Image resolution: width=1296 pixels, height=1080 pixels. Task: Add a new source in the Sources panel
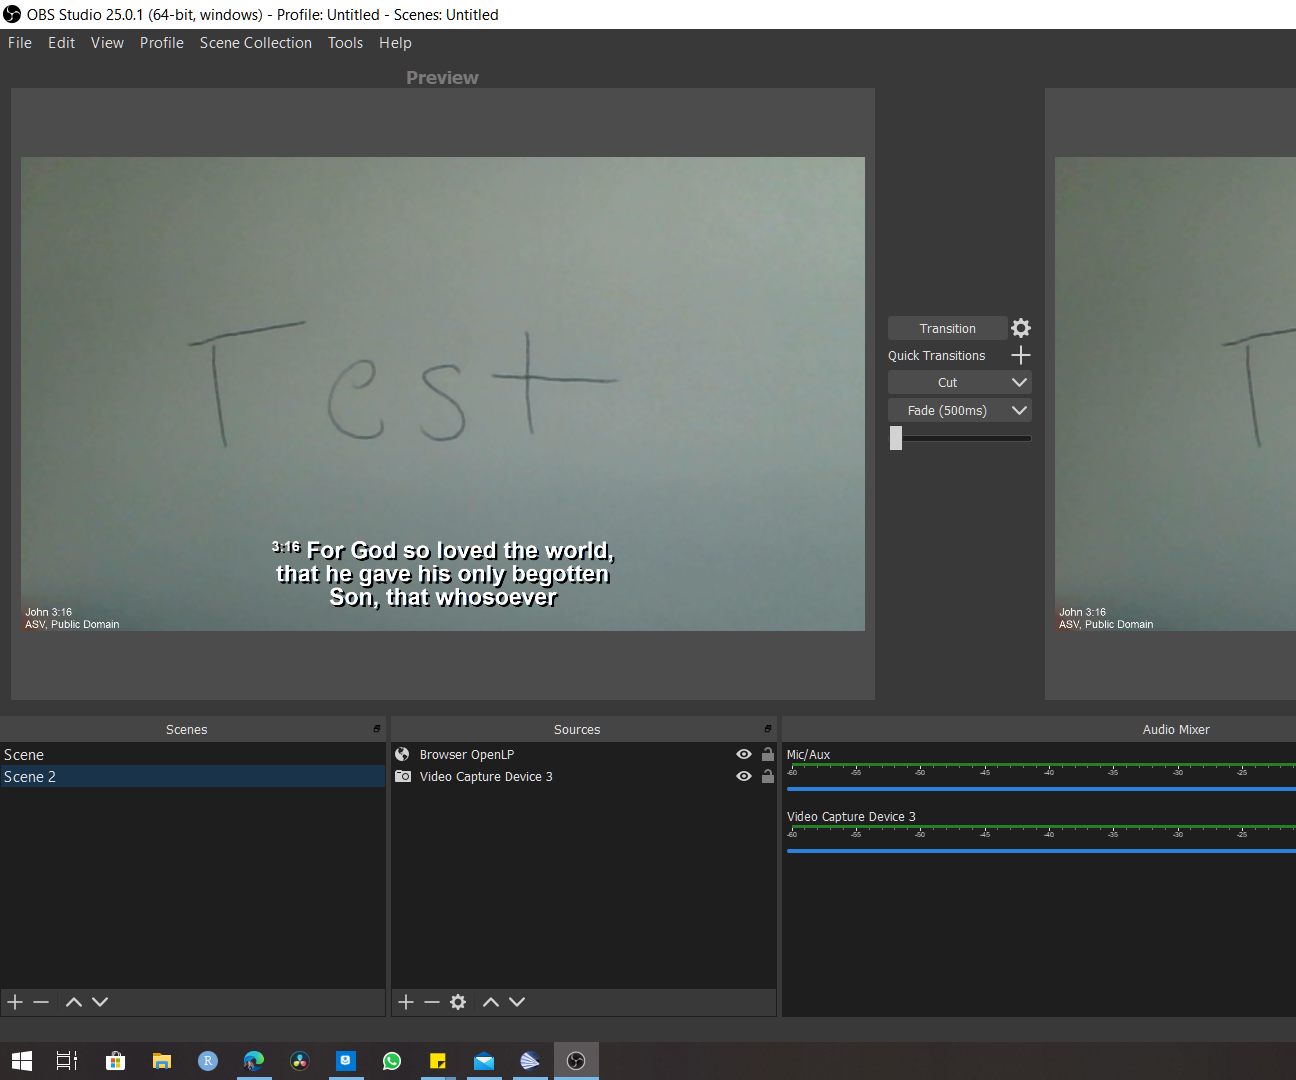click(405, 1001)
